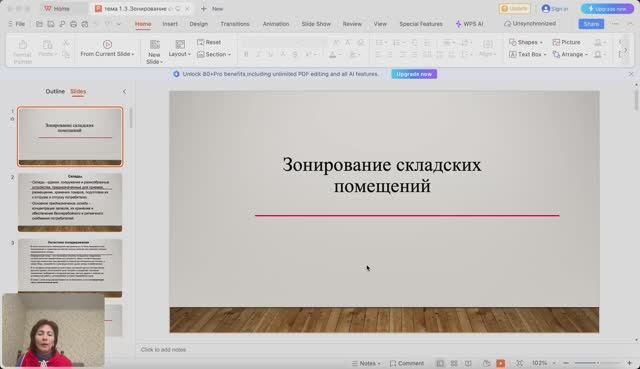Click the Unsynchronized cloud status
The width and height of the screenshot is (640, 369).
tap(530, 24)
